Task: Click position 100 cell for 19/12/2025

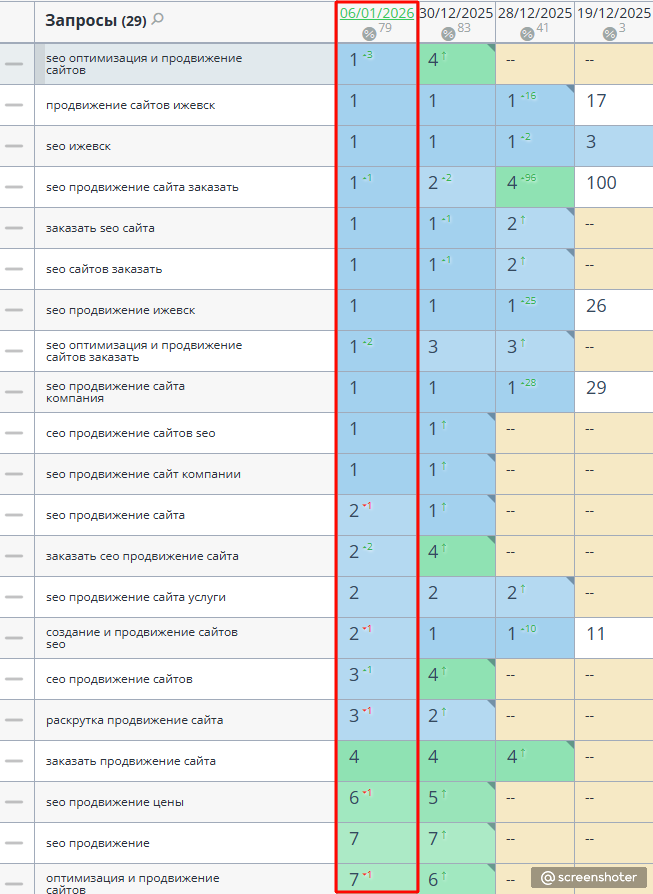Action: click(x=614, y=187)
